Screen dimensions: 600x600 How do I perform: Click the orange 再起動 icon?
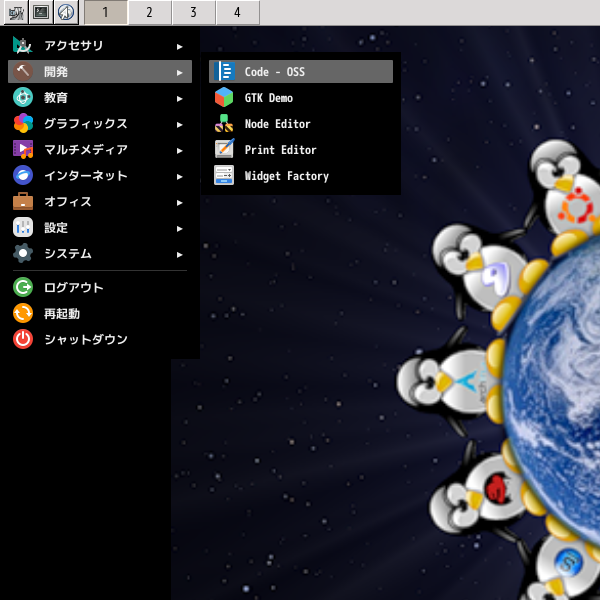(23, 313)
